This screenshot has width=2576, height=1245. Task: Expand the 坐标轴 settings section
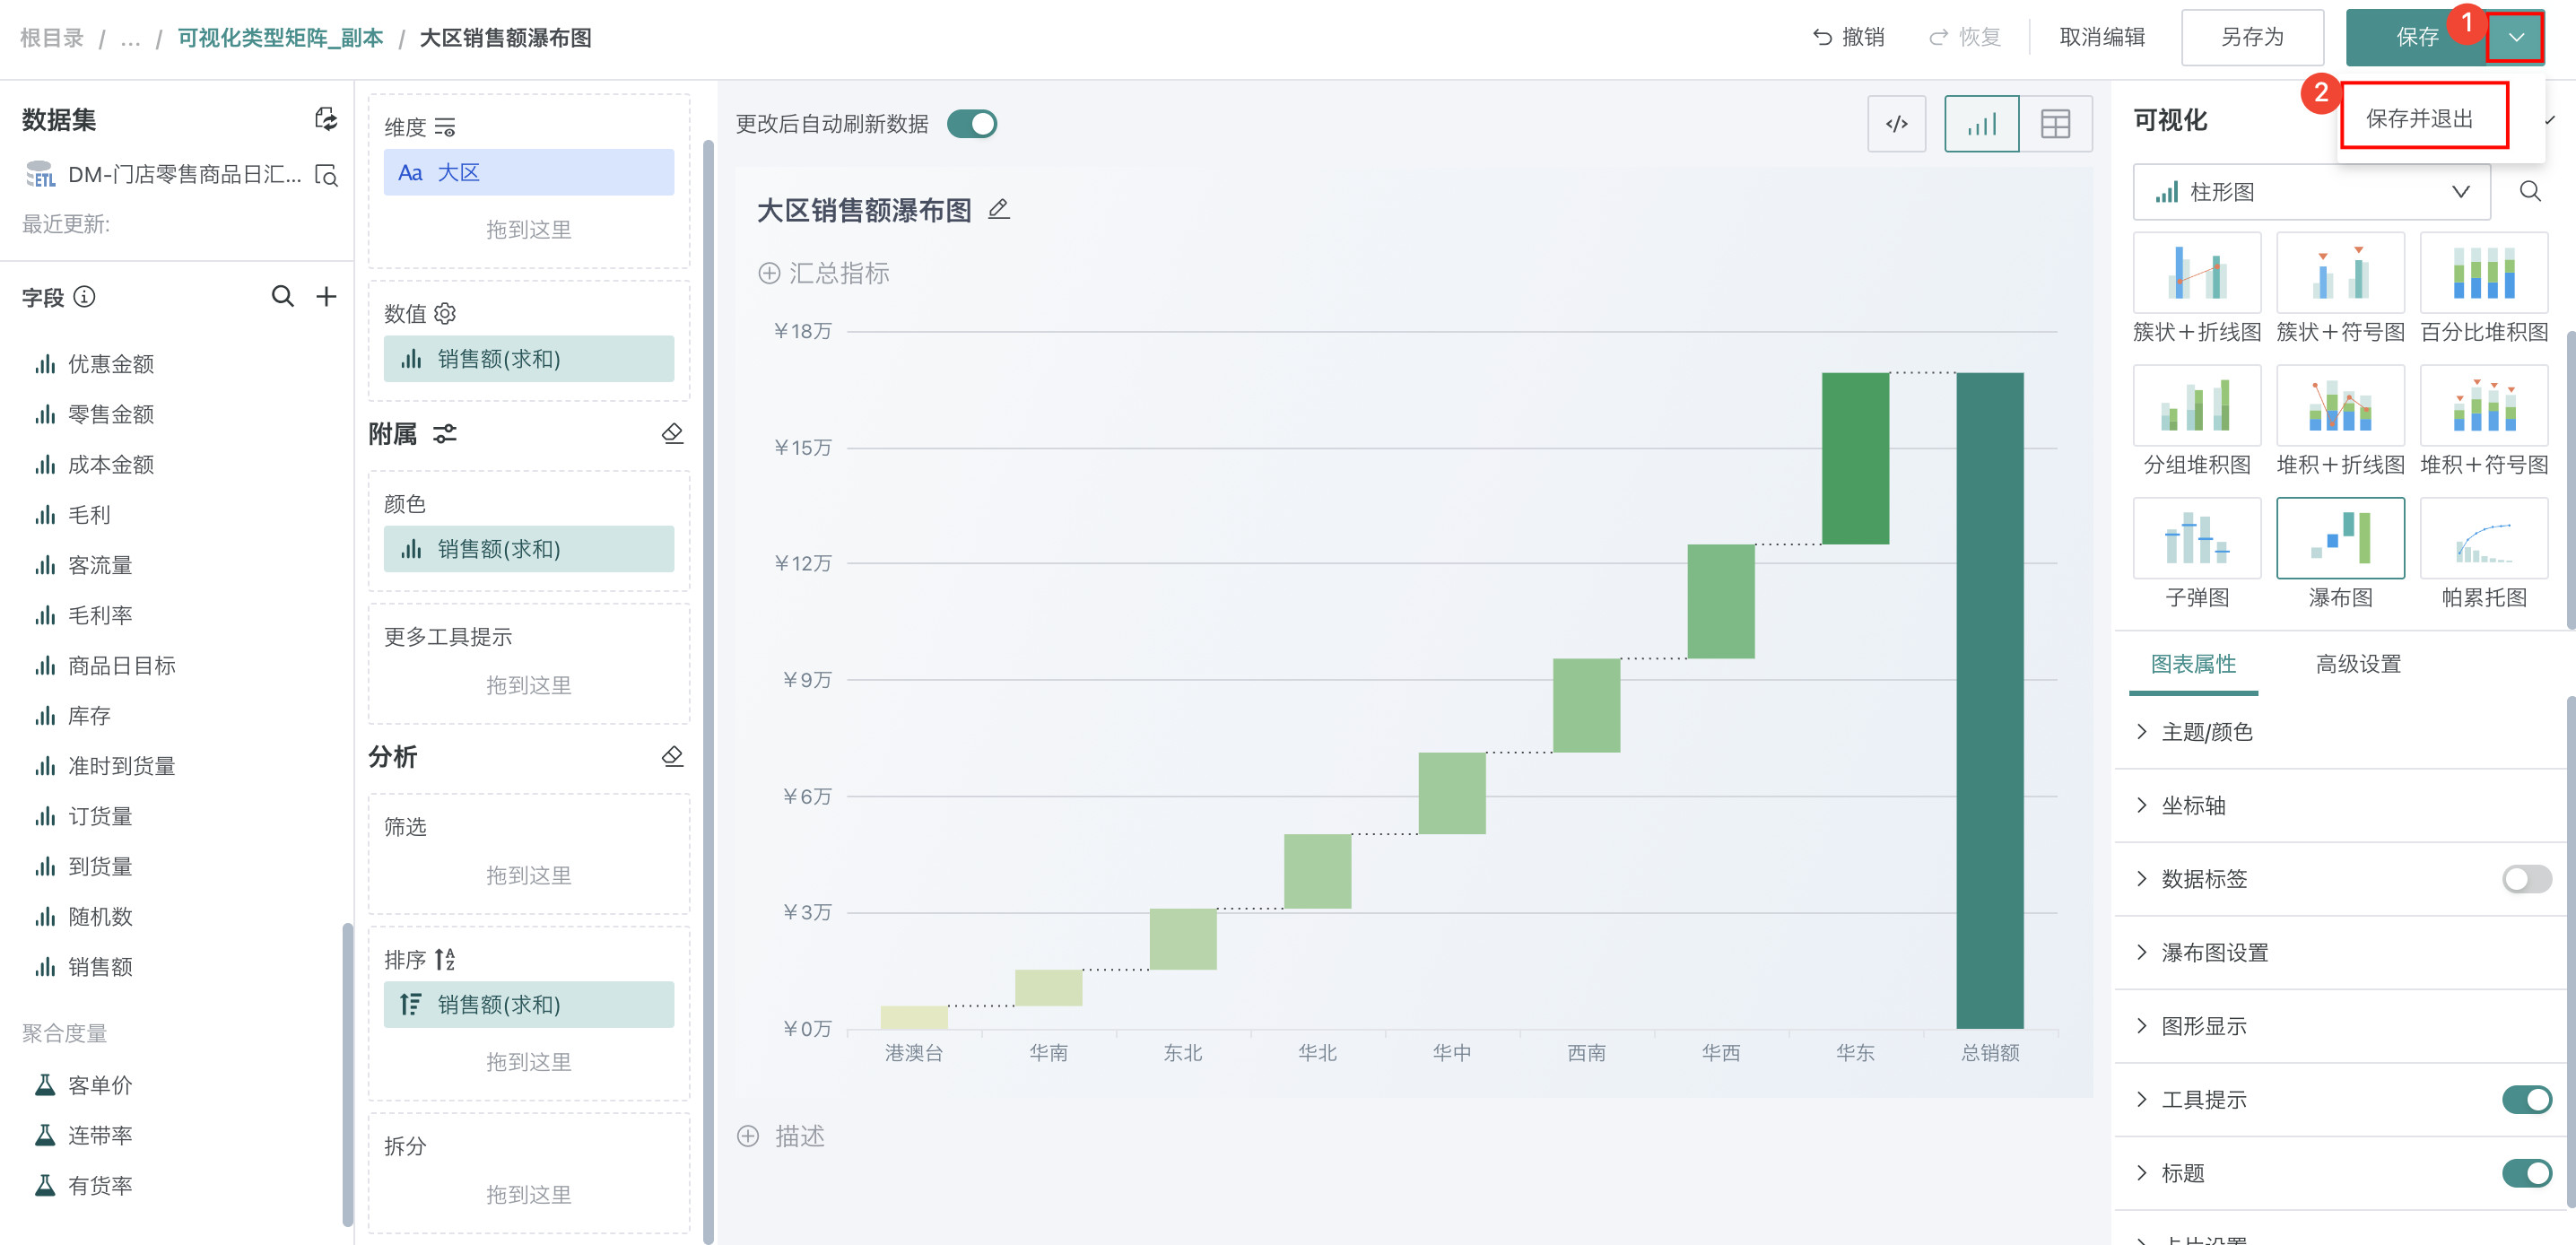coord(2193,805)
